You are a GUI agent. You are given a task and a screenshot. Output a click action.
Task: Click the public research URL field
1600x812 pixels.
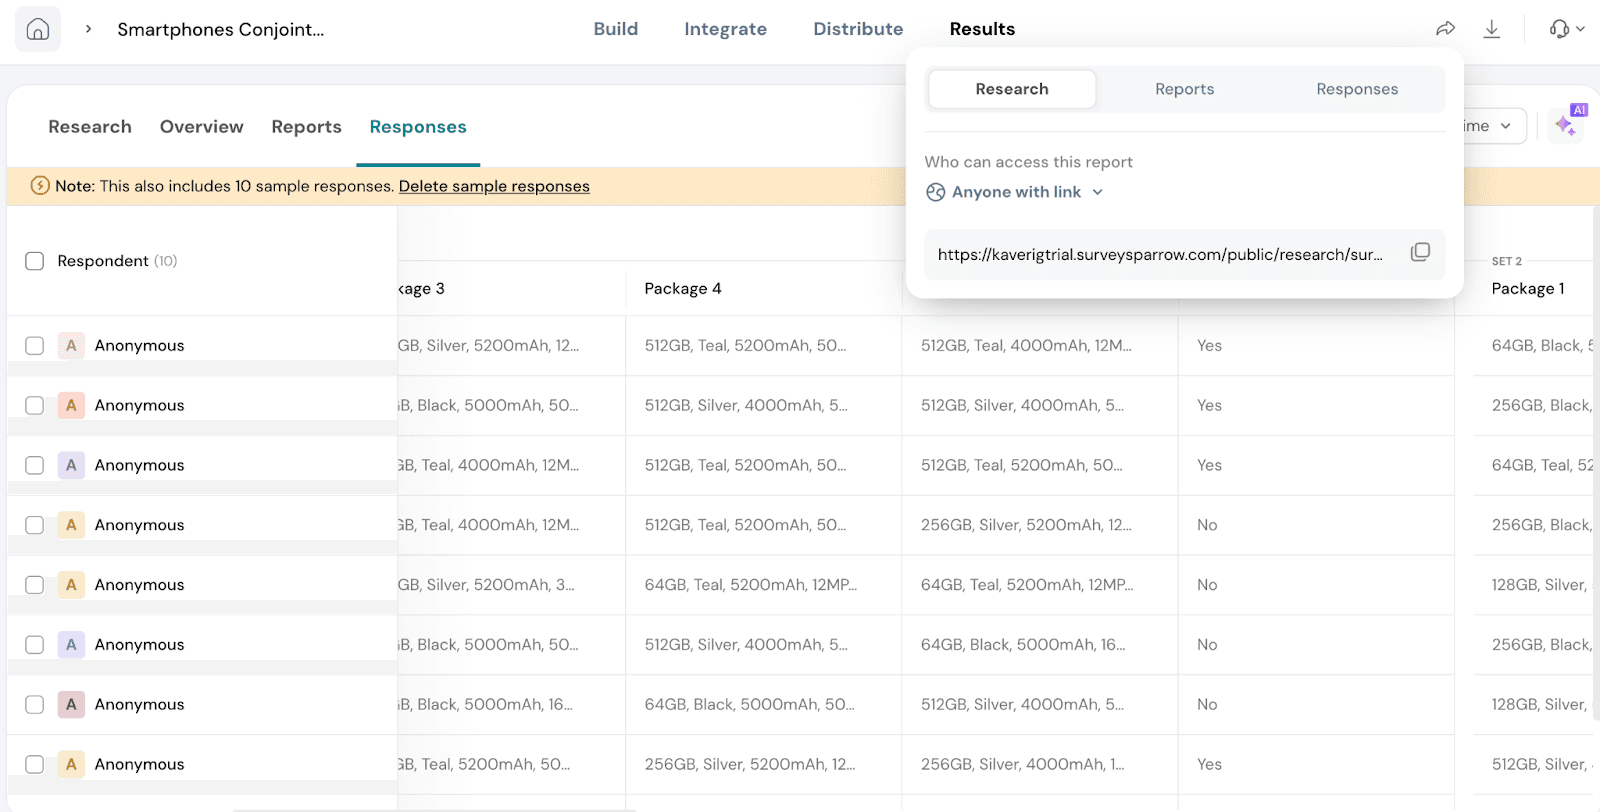[x=1160, y=255]
